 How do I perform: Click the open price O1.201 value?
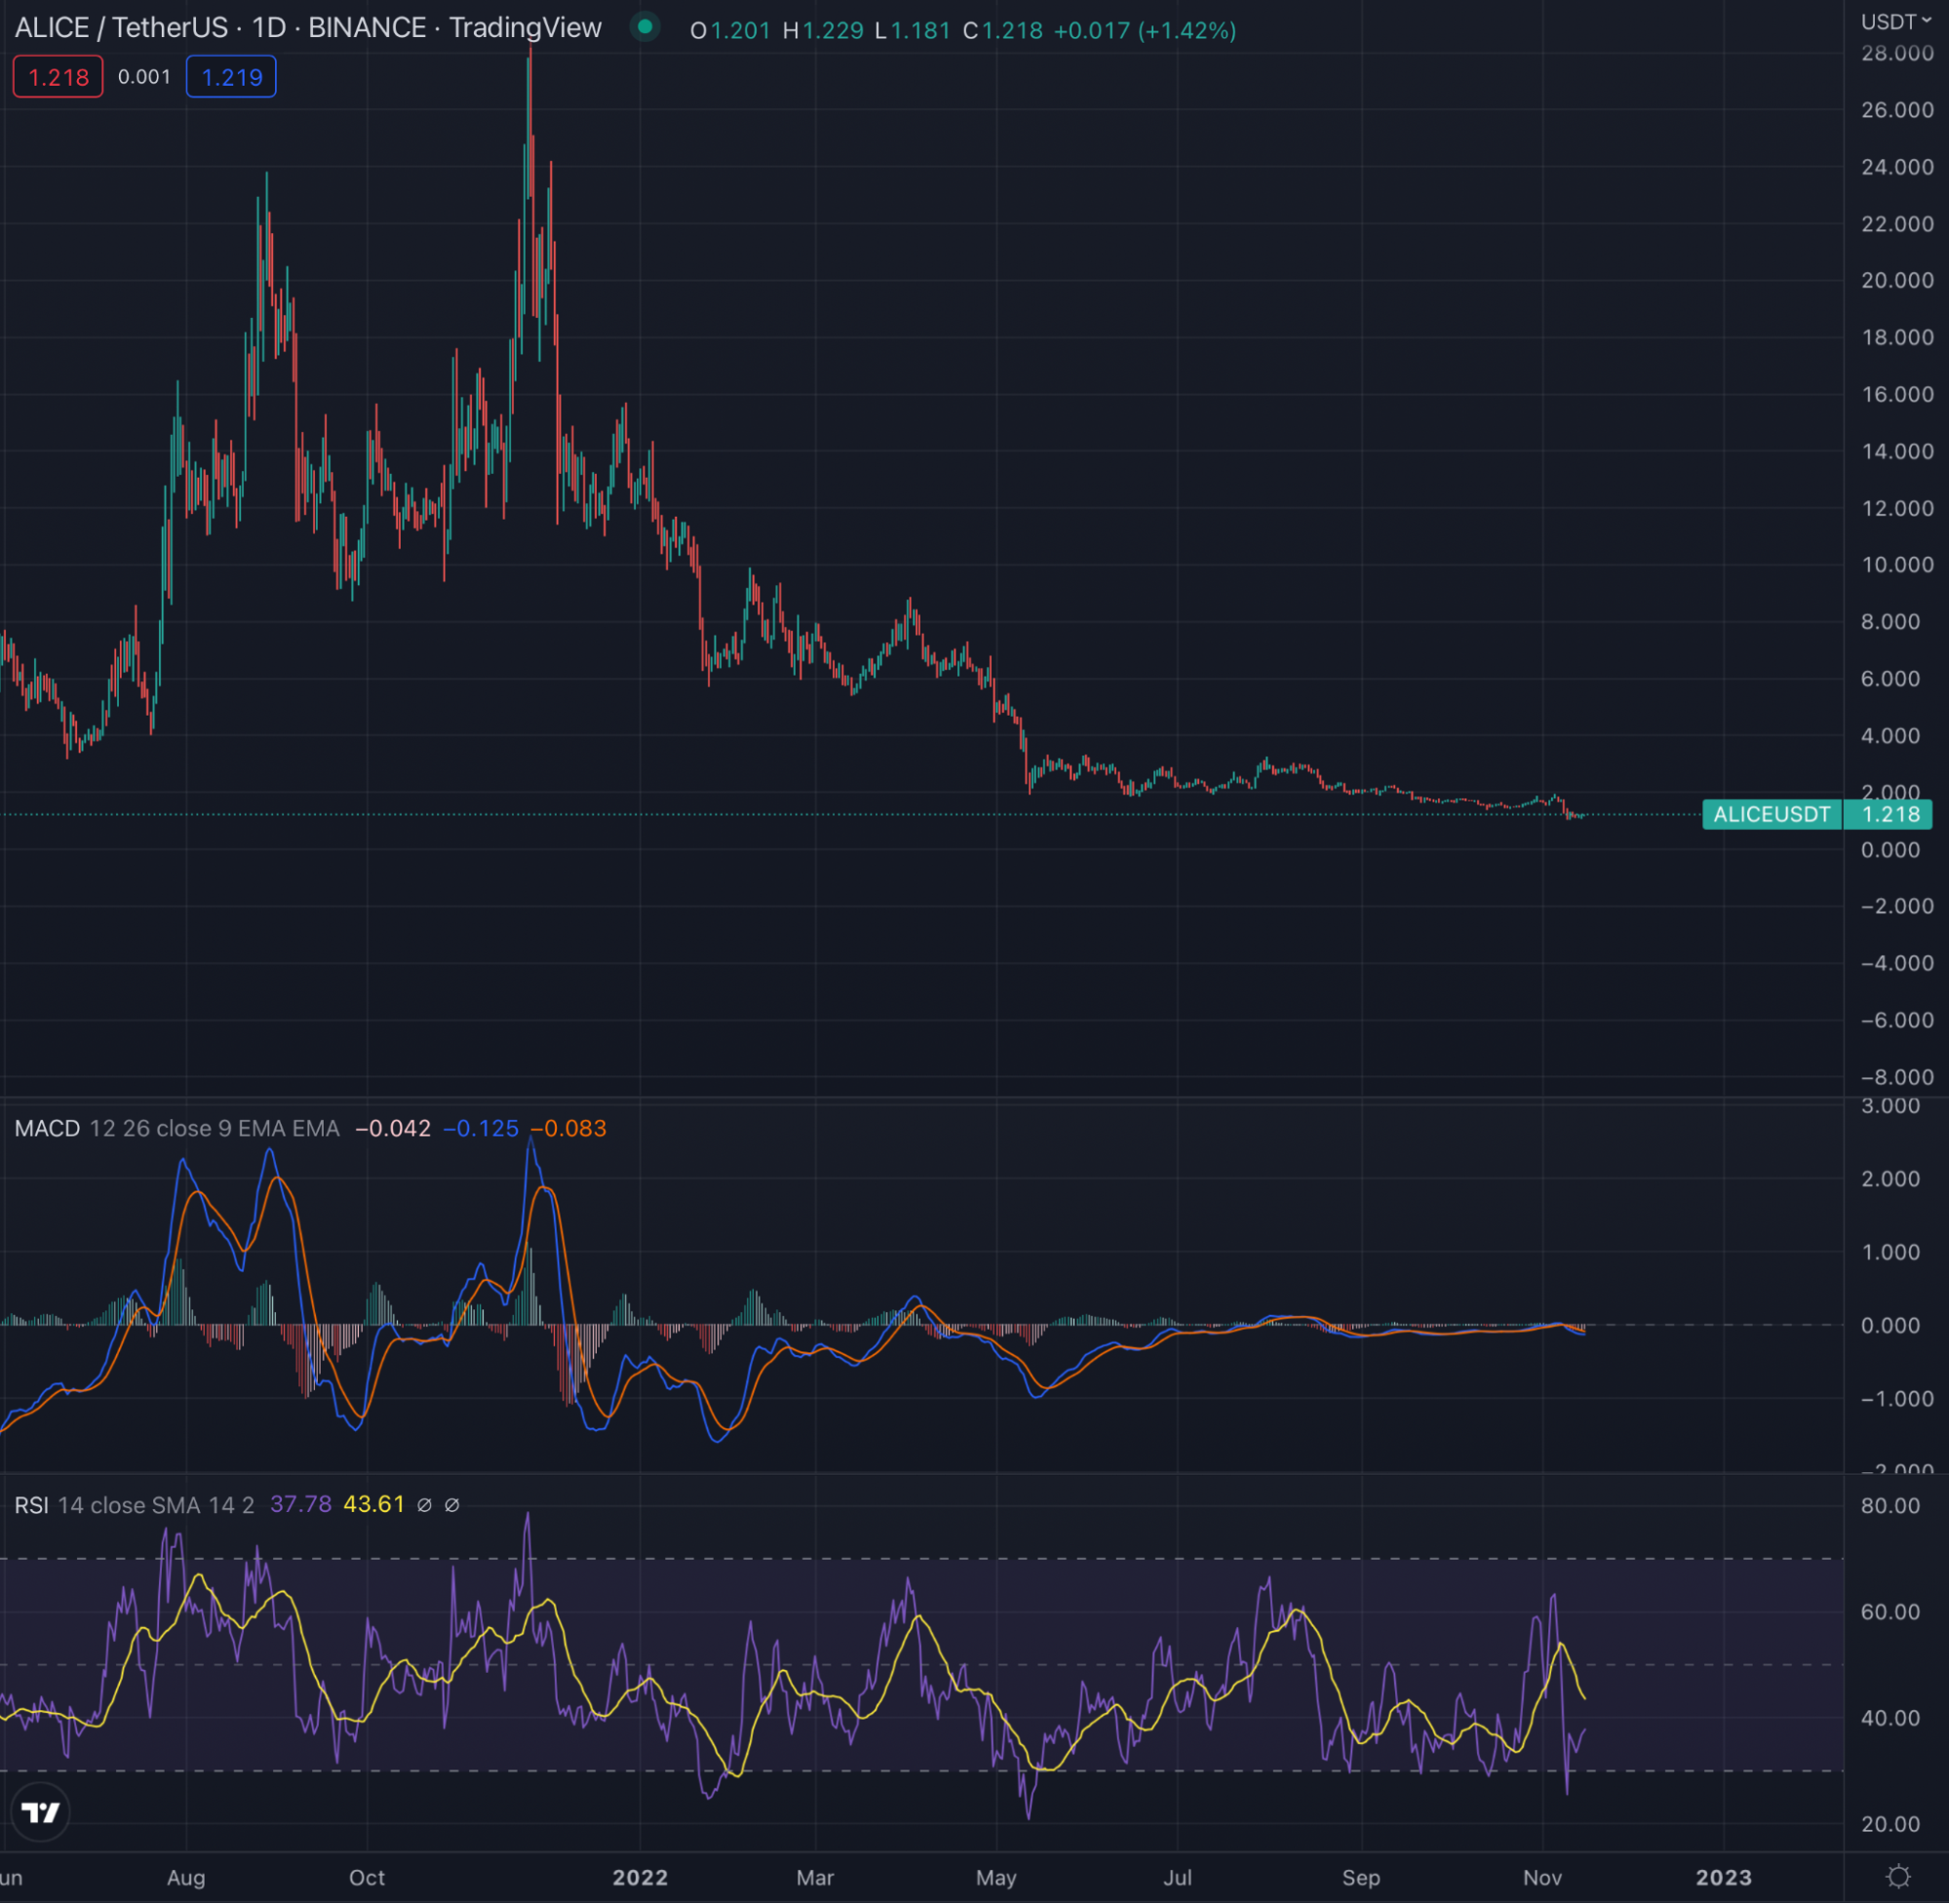(x=731, y=31)
